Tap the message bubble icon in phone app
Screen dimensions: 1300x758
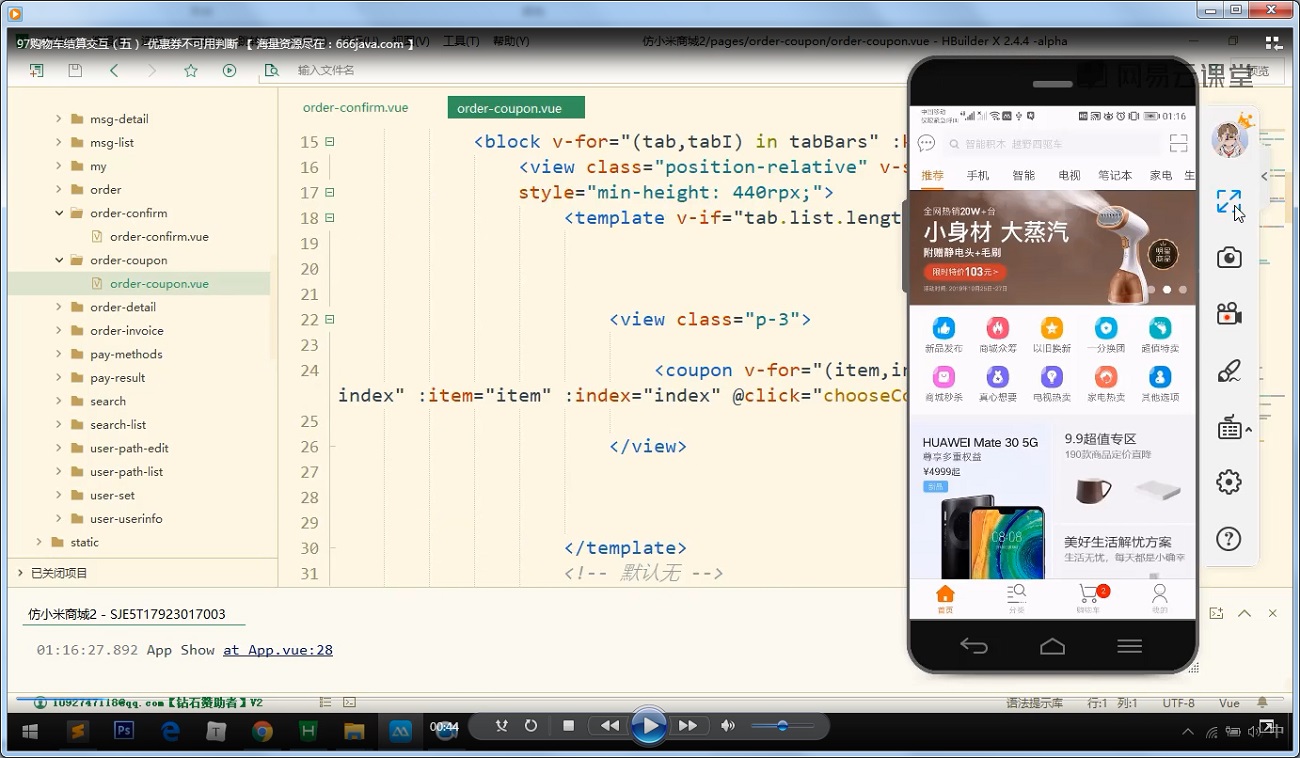926,144
